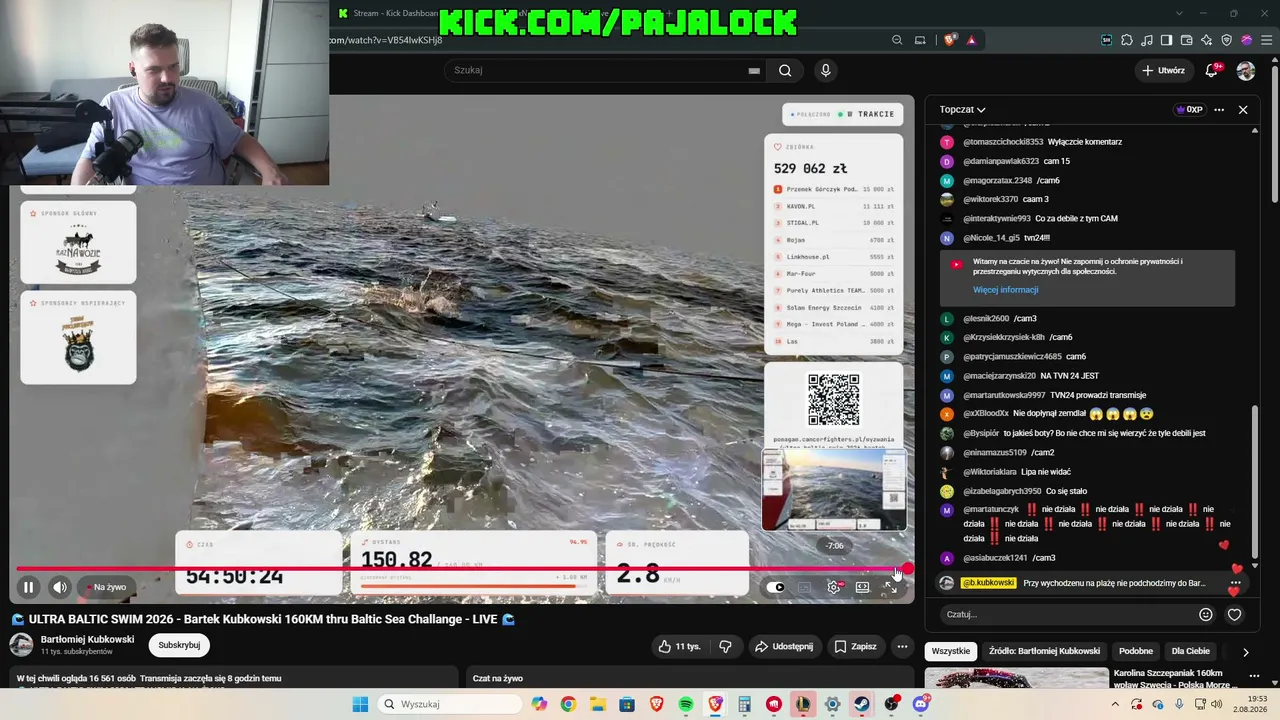This screenshot has height=720, width=1280.
Task: Toggle the autoplay switch in the player
Action: click(776, 587)
